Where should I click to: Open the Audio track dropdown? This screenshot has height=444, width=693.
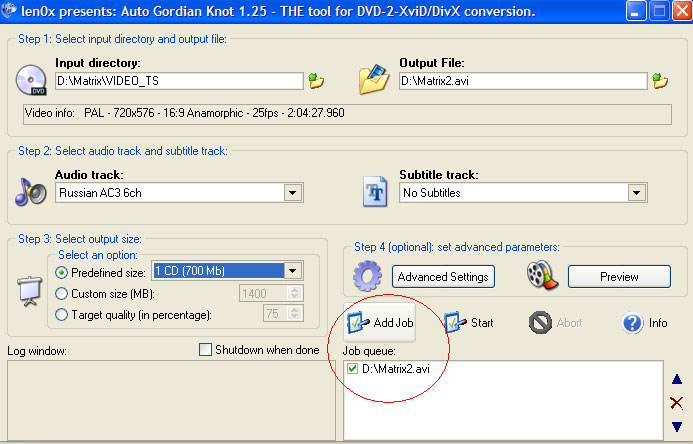point(293,193)
